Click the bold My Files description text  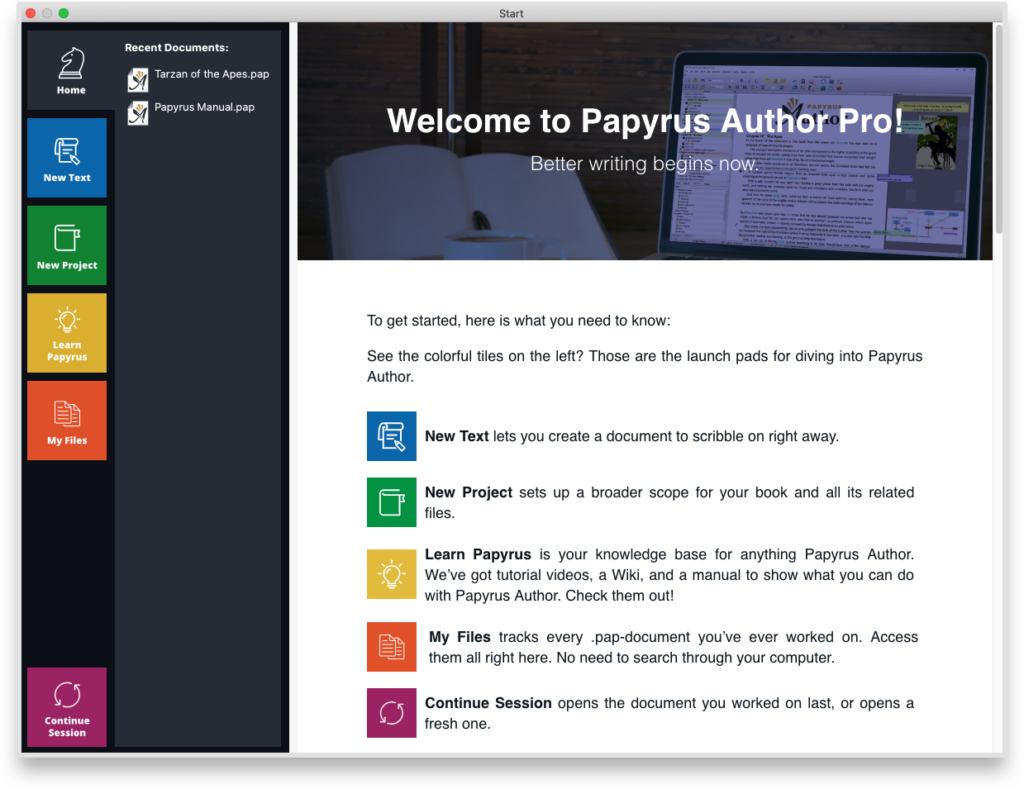tap(460, 637)
